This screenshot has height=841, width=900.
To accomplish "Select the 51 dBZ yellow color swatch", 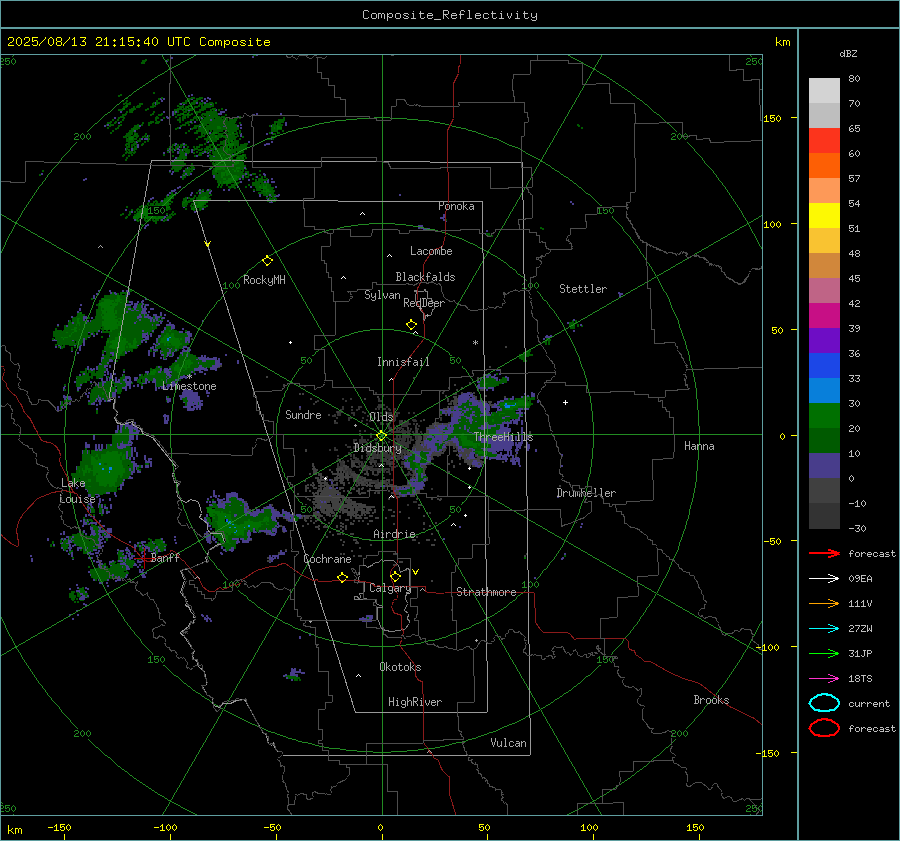I will point(824,216).
